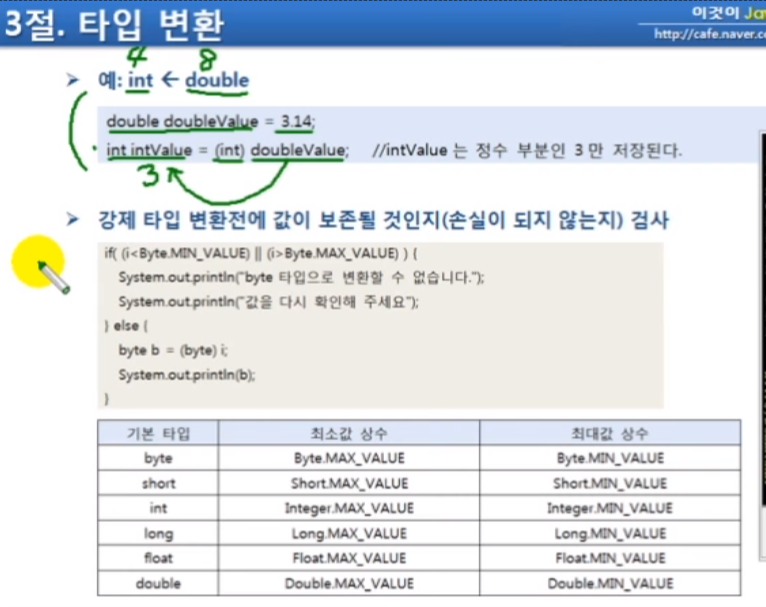Select code line "double doubleValue = 3.14;"
Viewport: 766px width, 607px height.
pos(211,121)
